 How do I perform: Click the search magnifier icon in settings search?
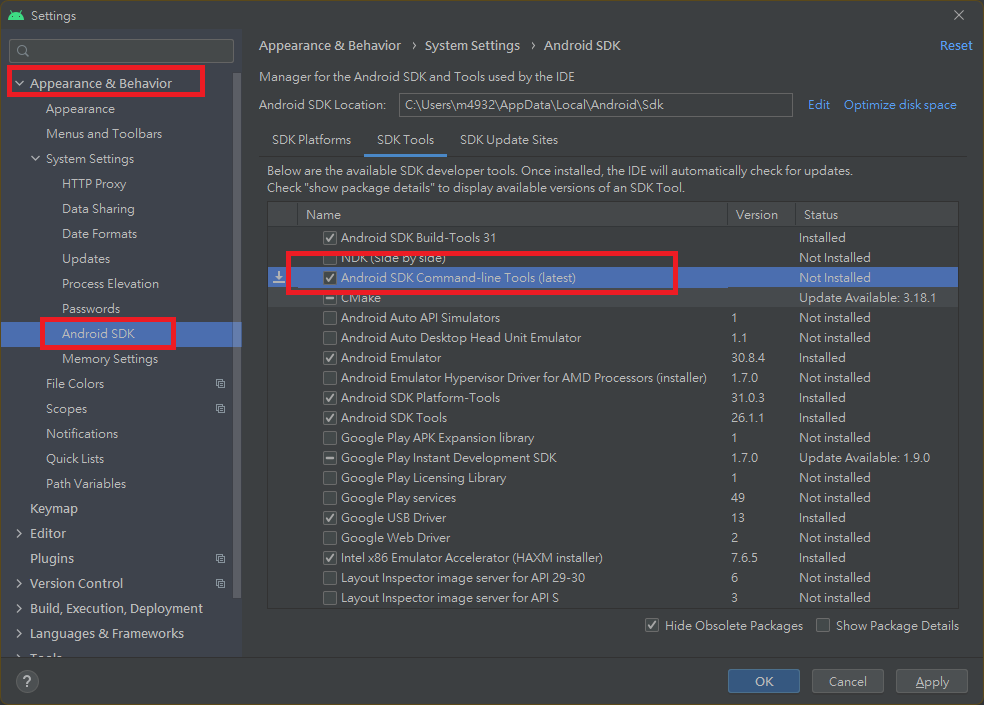pos(23,51)
